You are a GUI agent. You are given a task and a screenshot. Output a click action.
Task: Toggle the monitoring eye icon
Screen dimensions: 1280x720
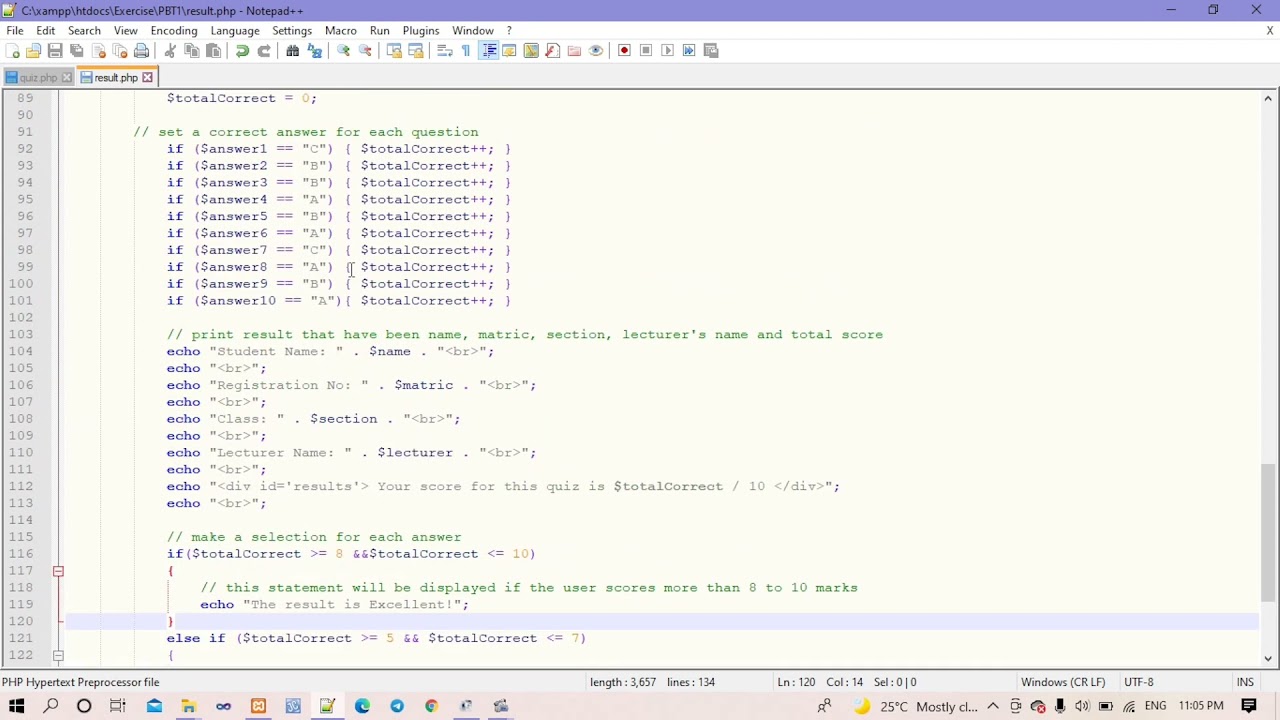(x=596, y=51)
